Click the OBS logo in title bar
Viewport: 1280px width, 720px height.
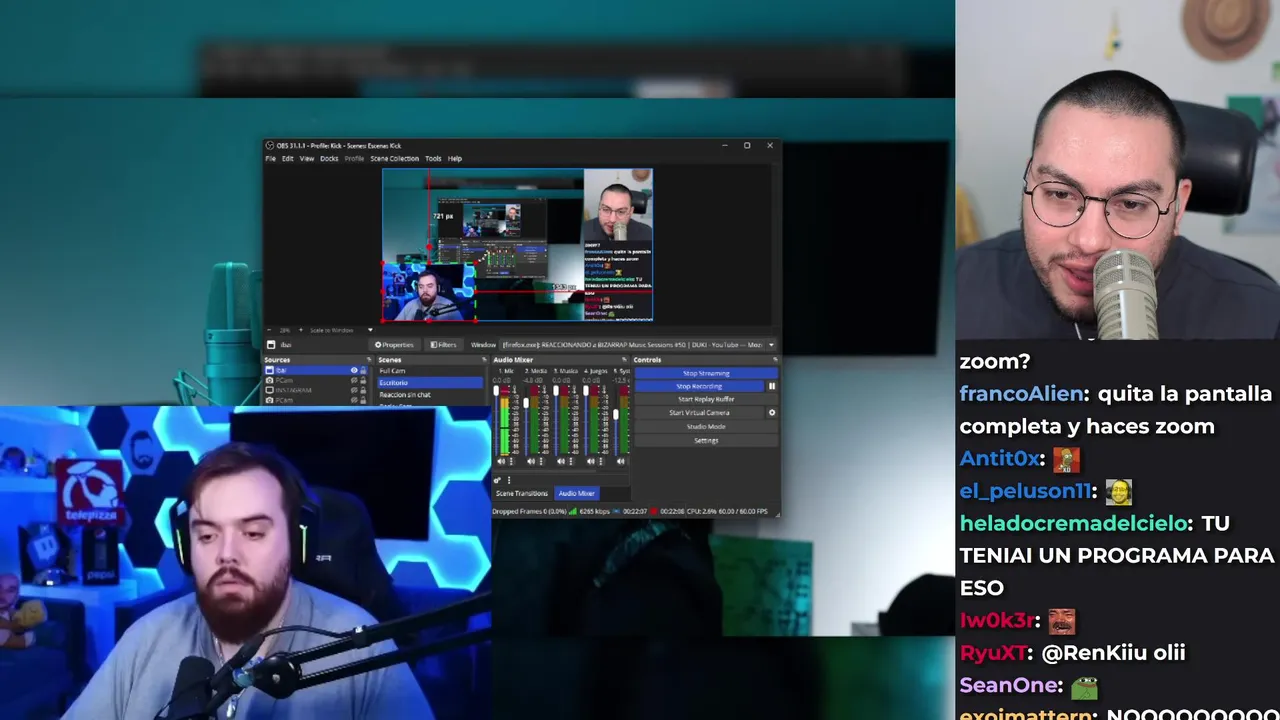click(x=270, y=146)
